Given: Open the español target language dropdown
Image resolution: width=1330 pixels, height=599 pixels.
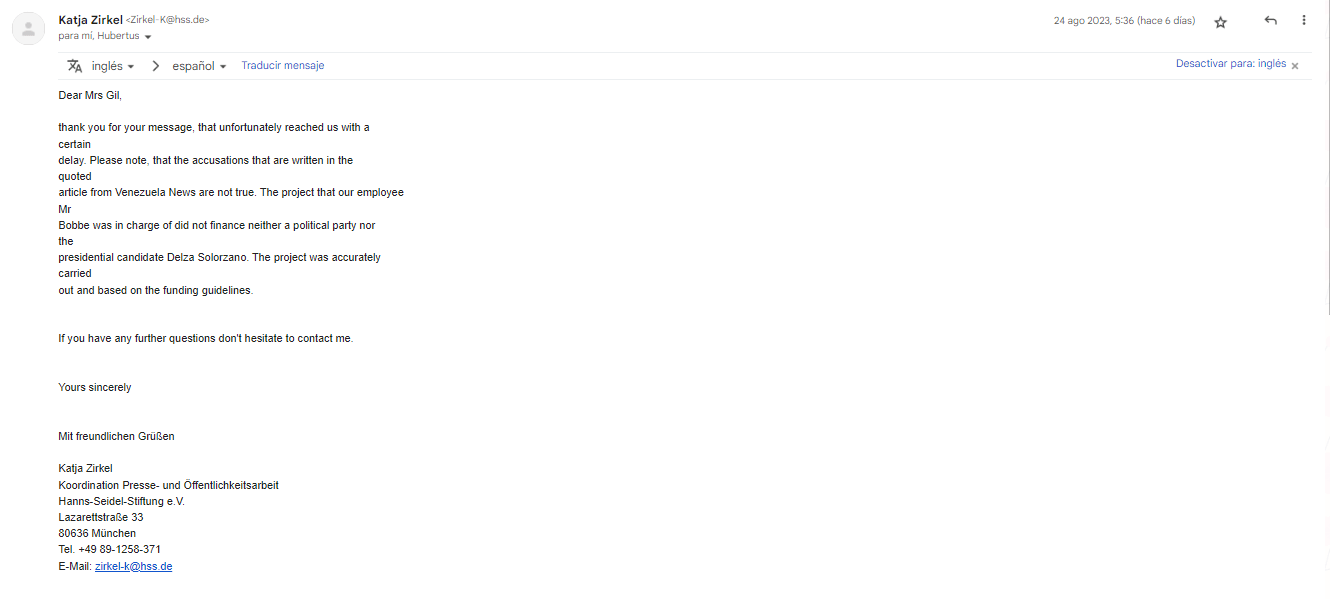Looking at the screenshot, I should coord(199,66).
